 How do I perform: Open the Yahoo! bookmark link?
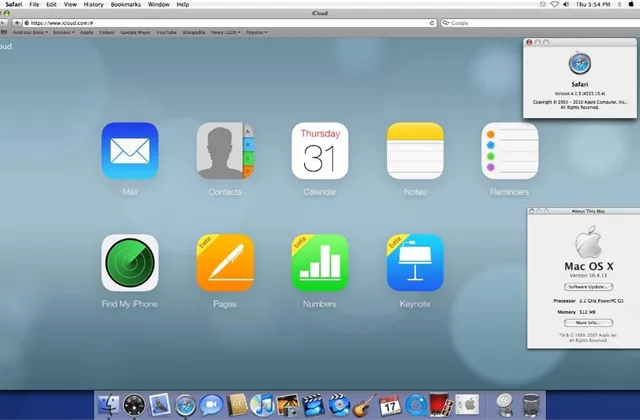tap(107, 32)
